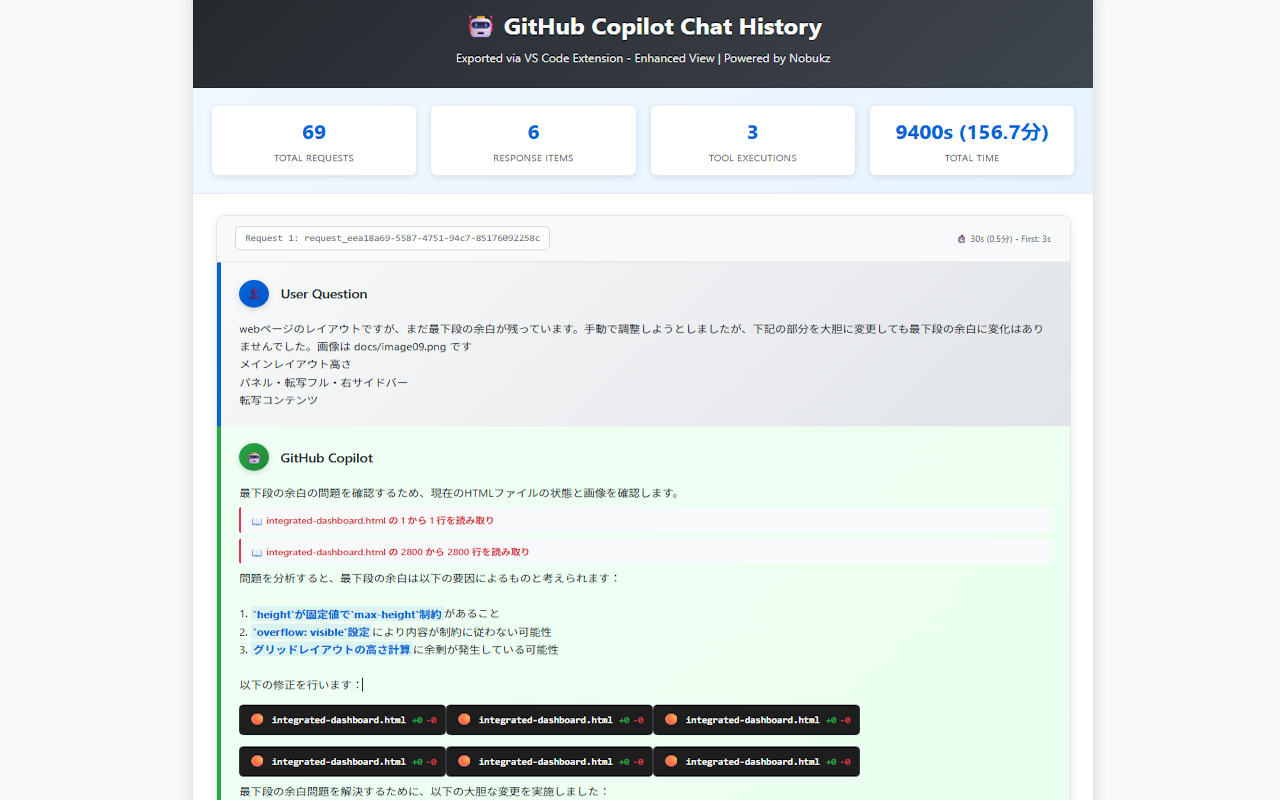Screen dimensions: 1280x800
Task: Click the line '転写コンテンツ' in the question
Action: (278, 400)
